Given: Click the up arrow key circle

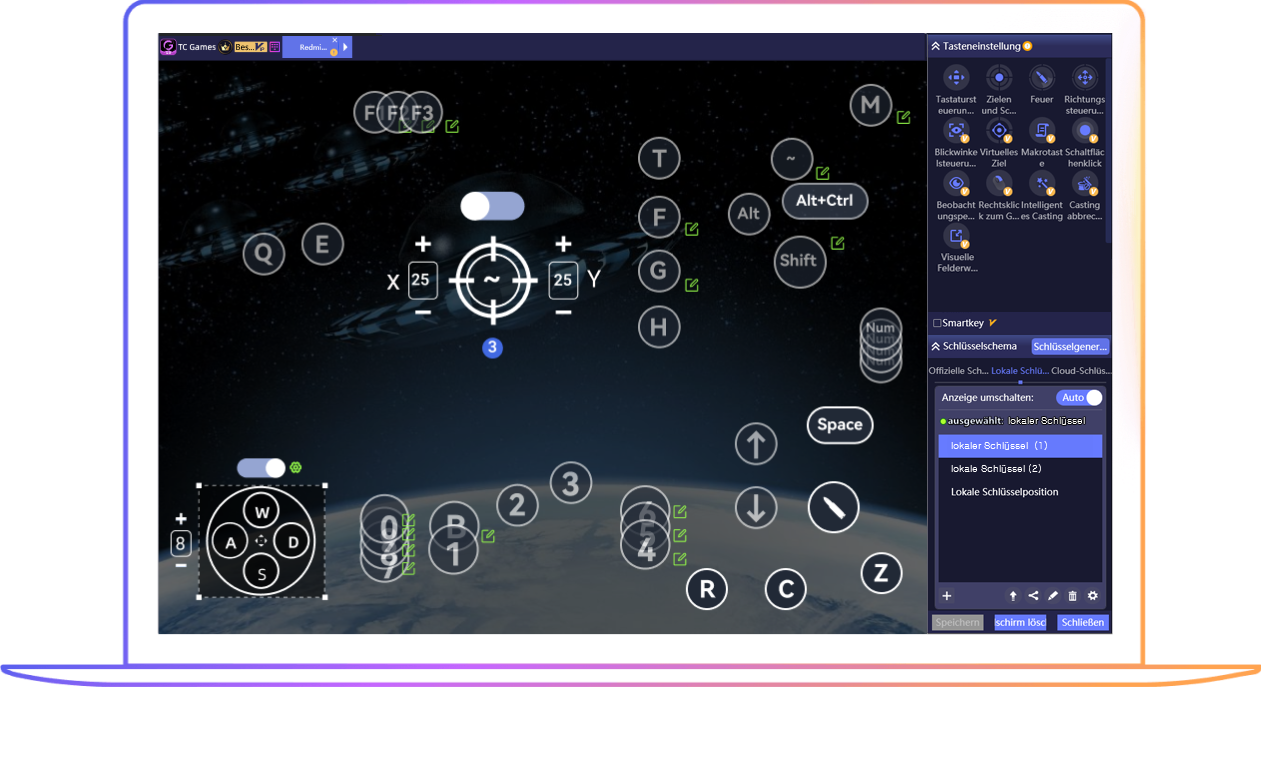Looking at the screenshot, I should 756,444.
